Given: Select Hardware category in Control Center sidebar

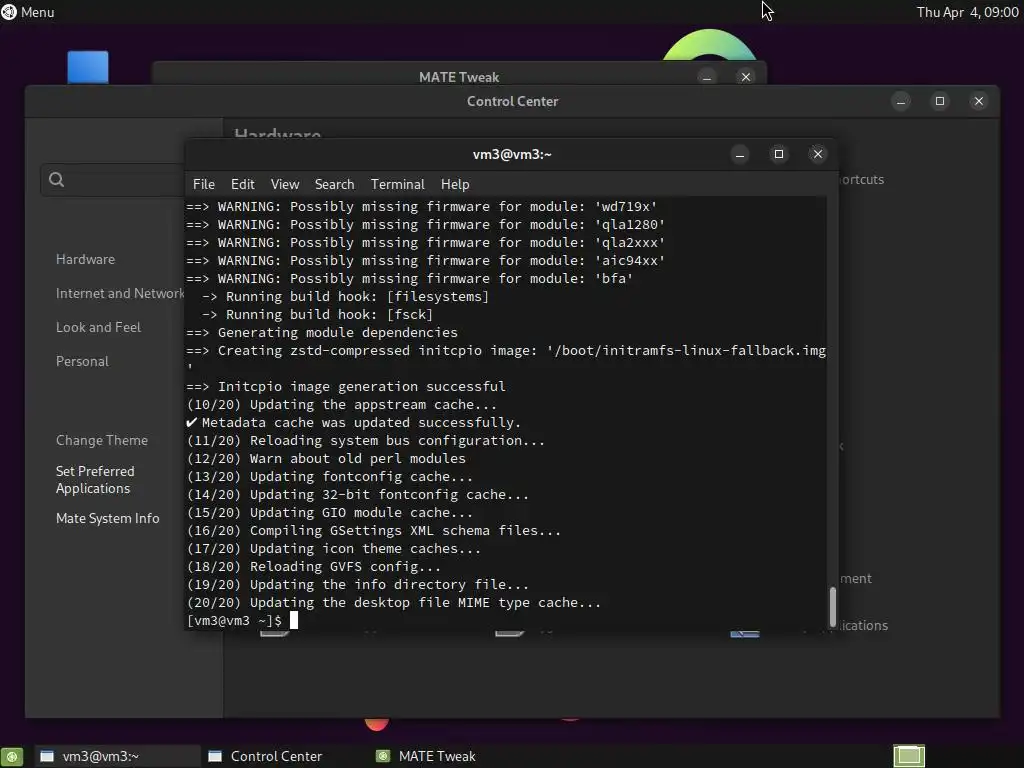Looking at the screenshot, I should point(86,259).
